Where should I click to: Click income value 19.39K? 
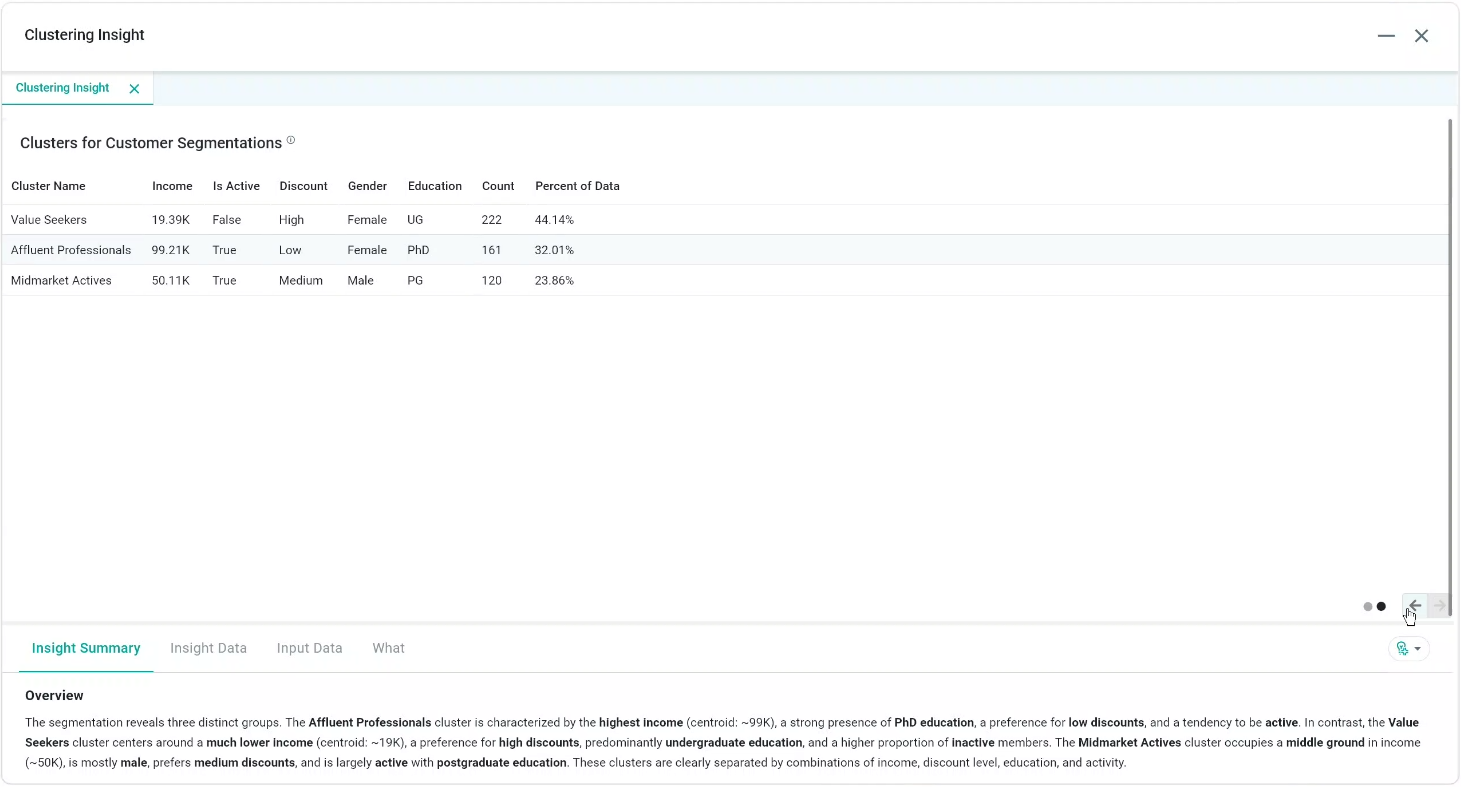[x=170, y=220]
